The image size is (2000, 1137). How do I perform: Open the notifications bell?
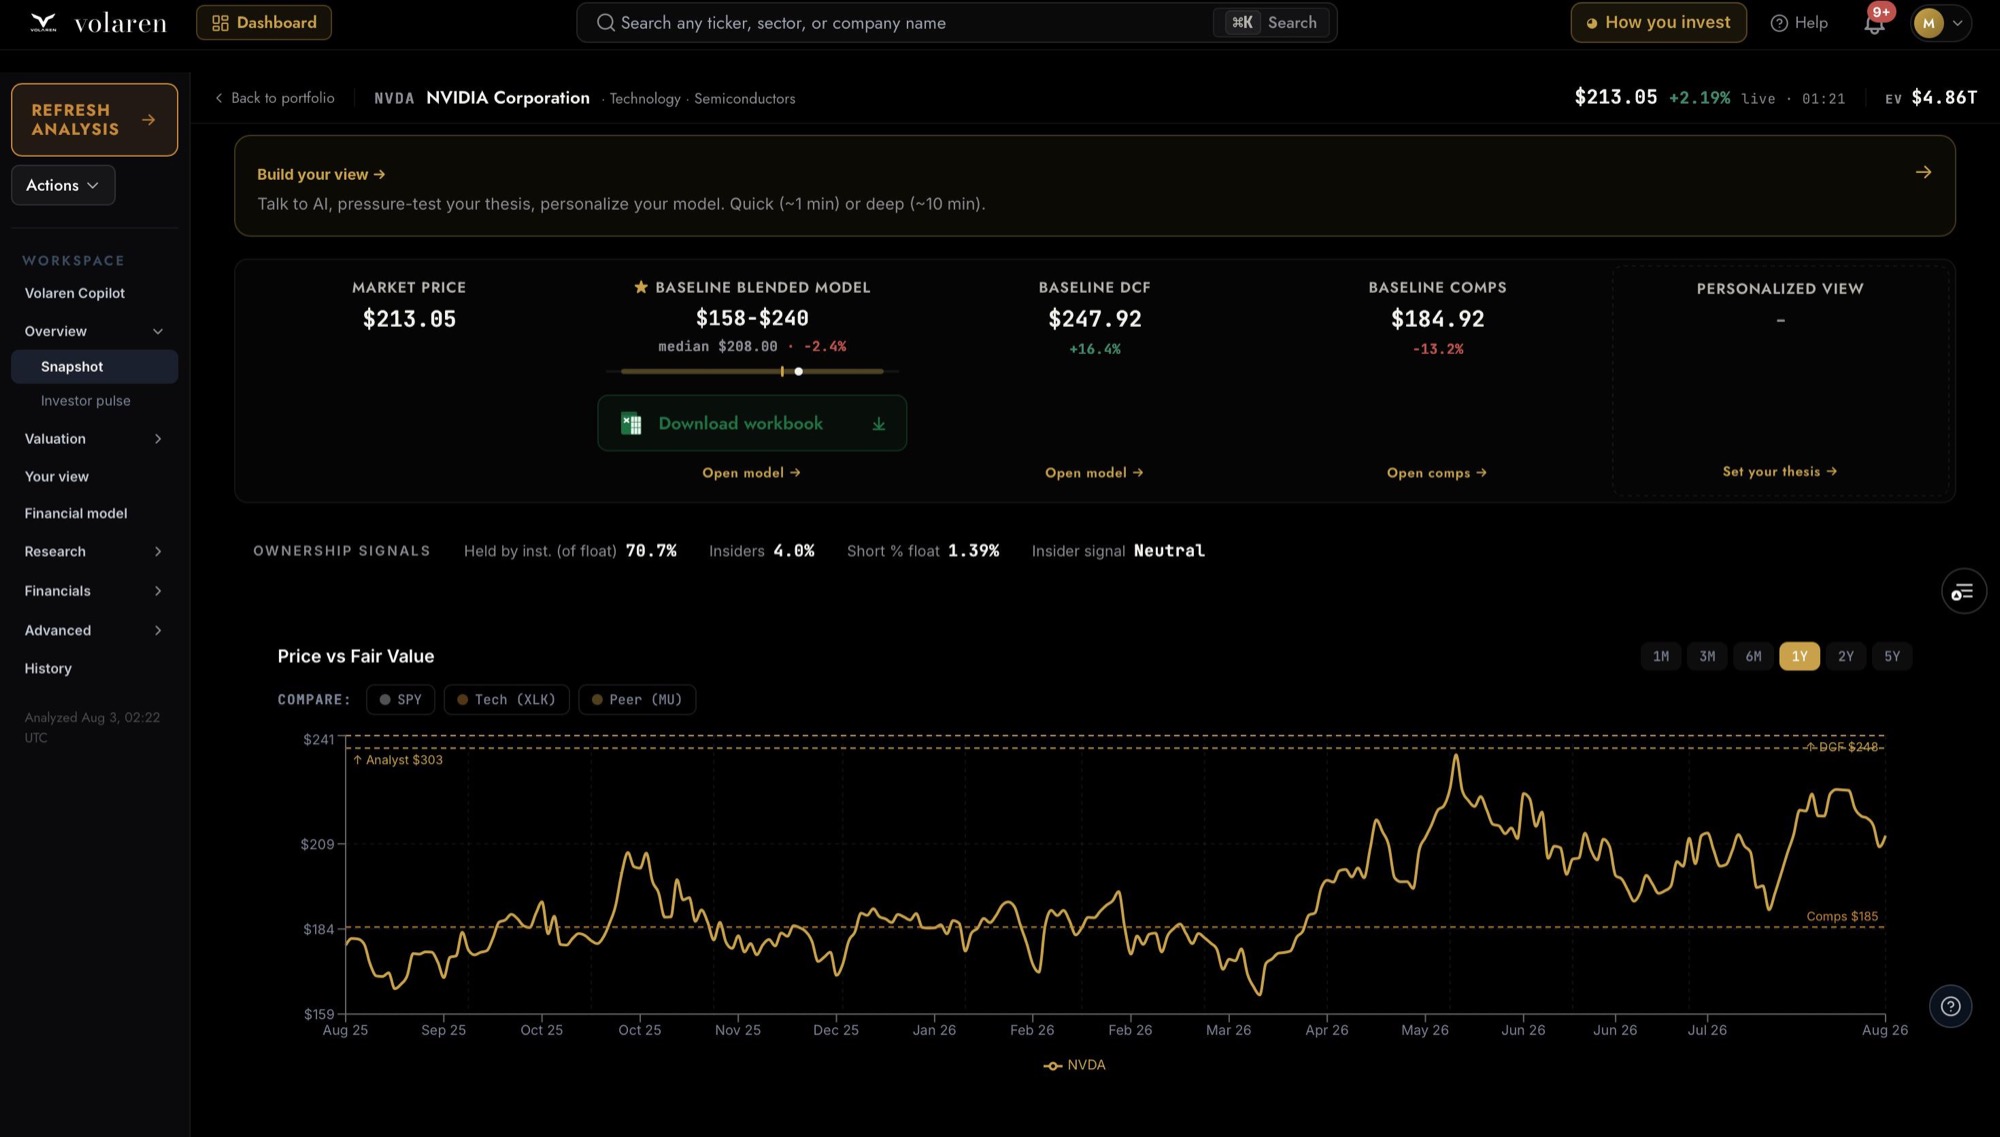[x=1874, y=23]
